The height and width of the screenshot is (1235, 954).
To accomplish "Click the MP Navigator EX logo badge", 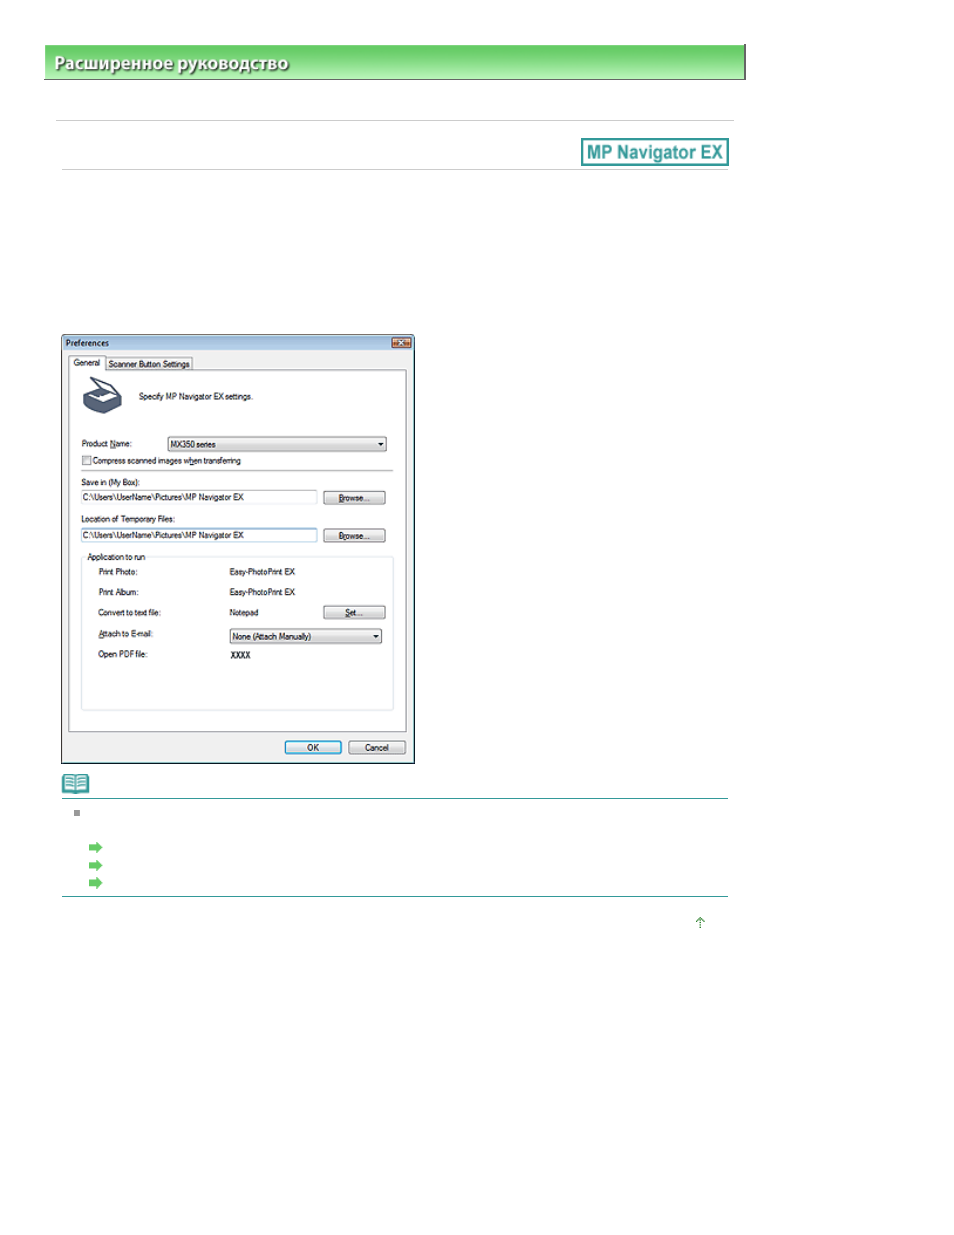I will pos(654,152).
